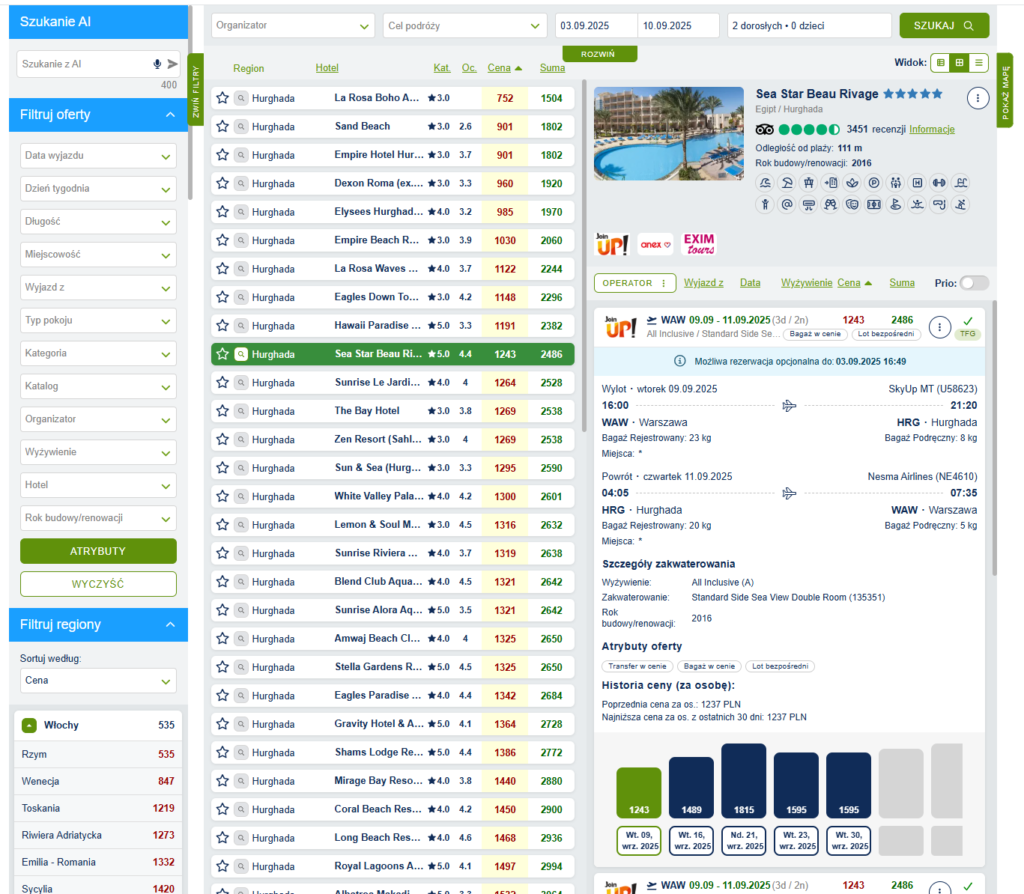Image resolution: width=1024 pixels, height=894 pixels.
Task: Open the Organizator dropdown in top bar
Action: pos(293,25)
